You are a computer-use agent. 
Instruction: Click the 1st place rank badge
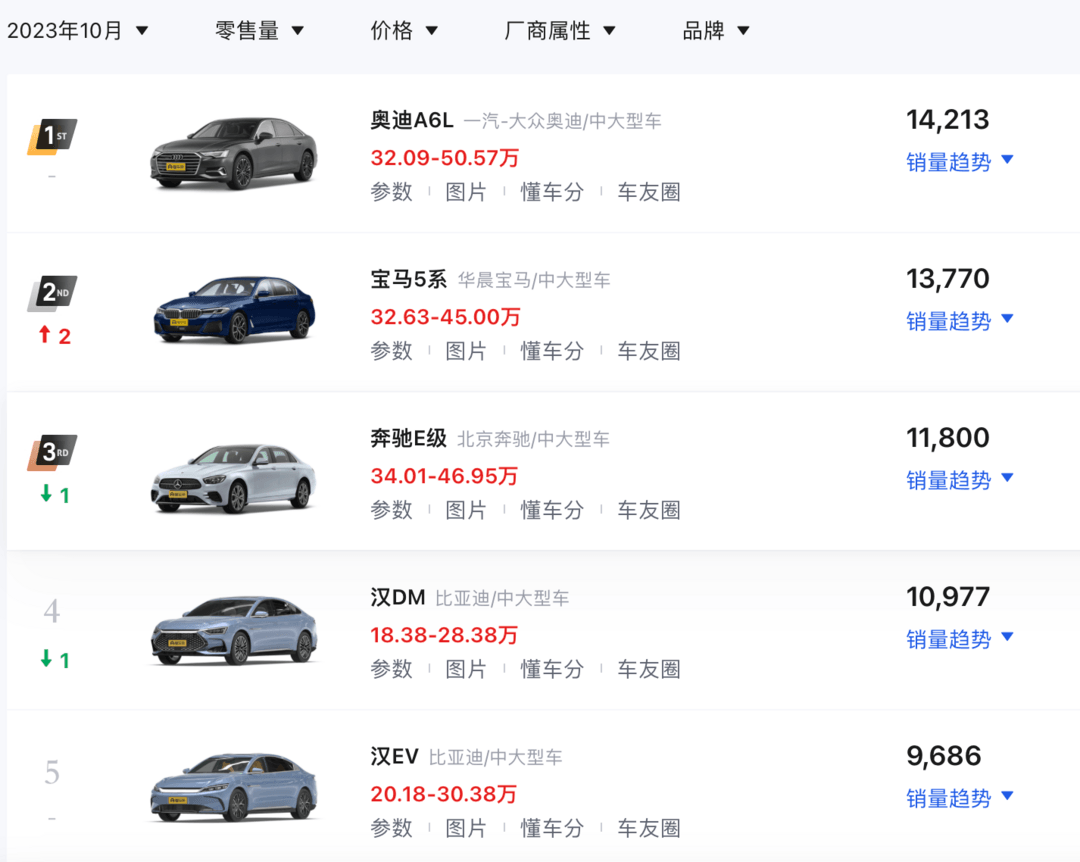point(52,136)
